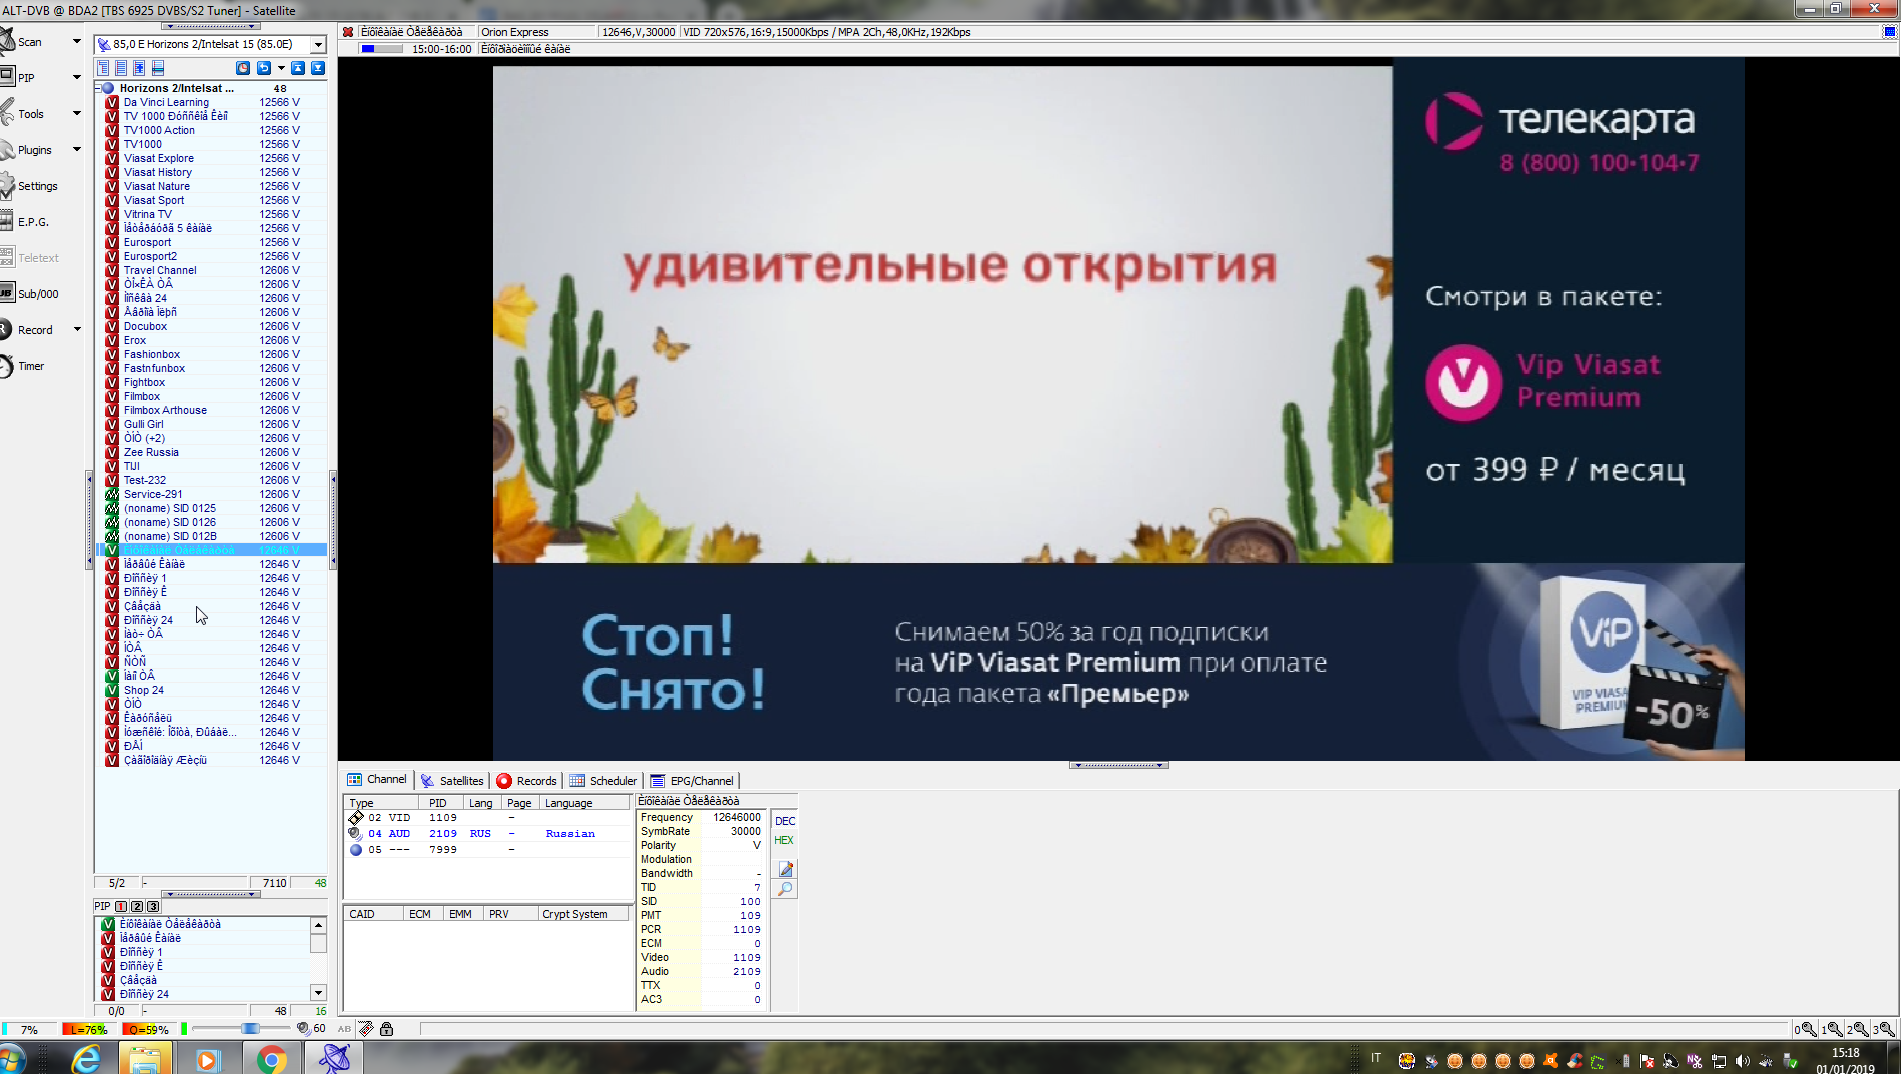Select Viasat History channel
Screen dimensions: 1901x1074
pos(158,172)
